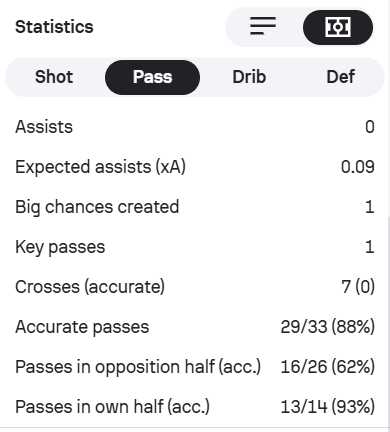Click the 7 (0) crosses value
The width and height of the screenshot is (390, 432).
pyautogui.click(x=358, y=287)
